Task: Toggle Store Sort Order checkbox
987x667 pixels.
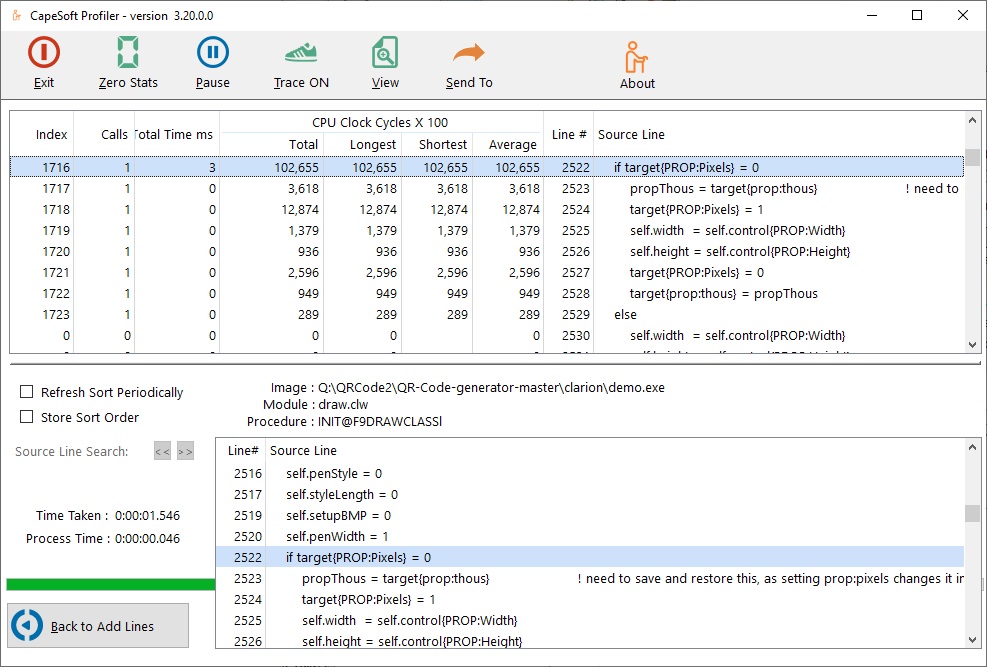Action: (x=27, y=417)
